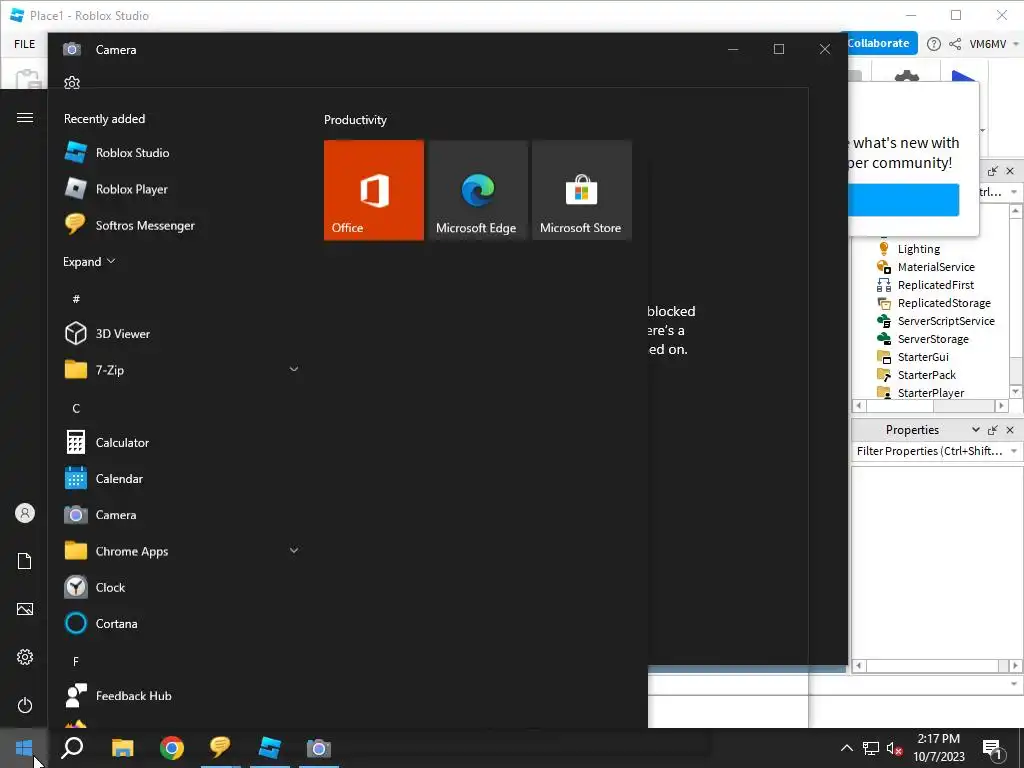Viewport: 1024px width, 768px height.
Task: Launch Roblox Player from Start menu
Action: (x=181, y=189)
